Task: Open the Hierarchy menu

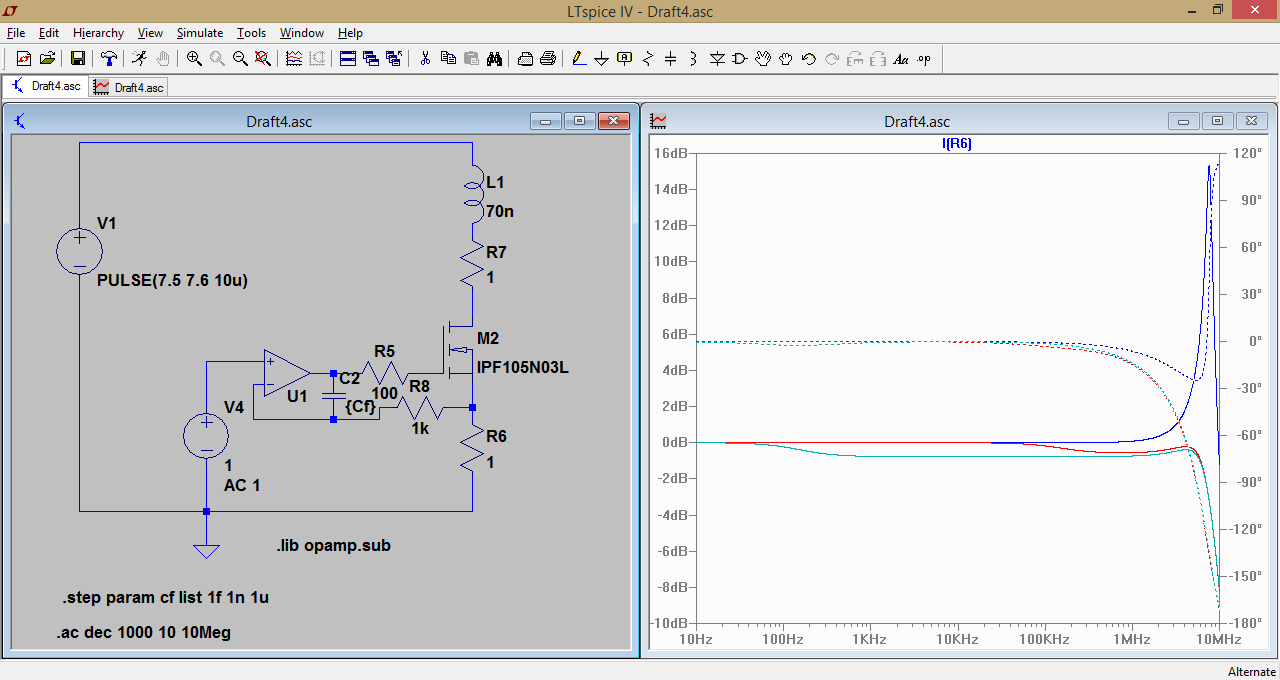Action: [x=98, y=33]
